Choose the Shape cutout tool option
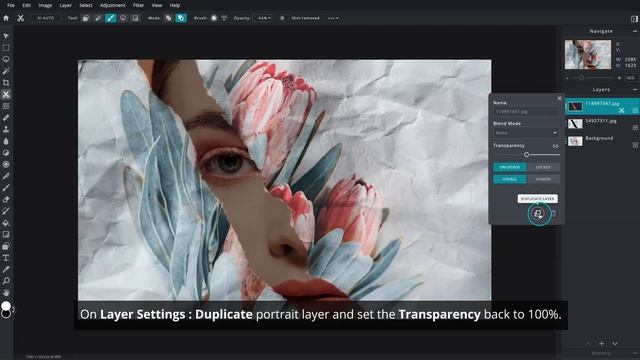 coord(85,18)
